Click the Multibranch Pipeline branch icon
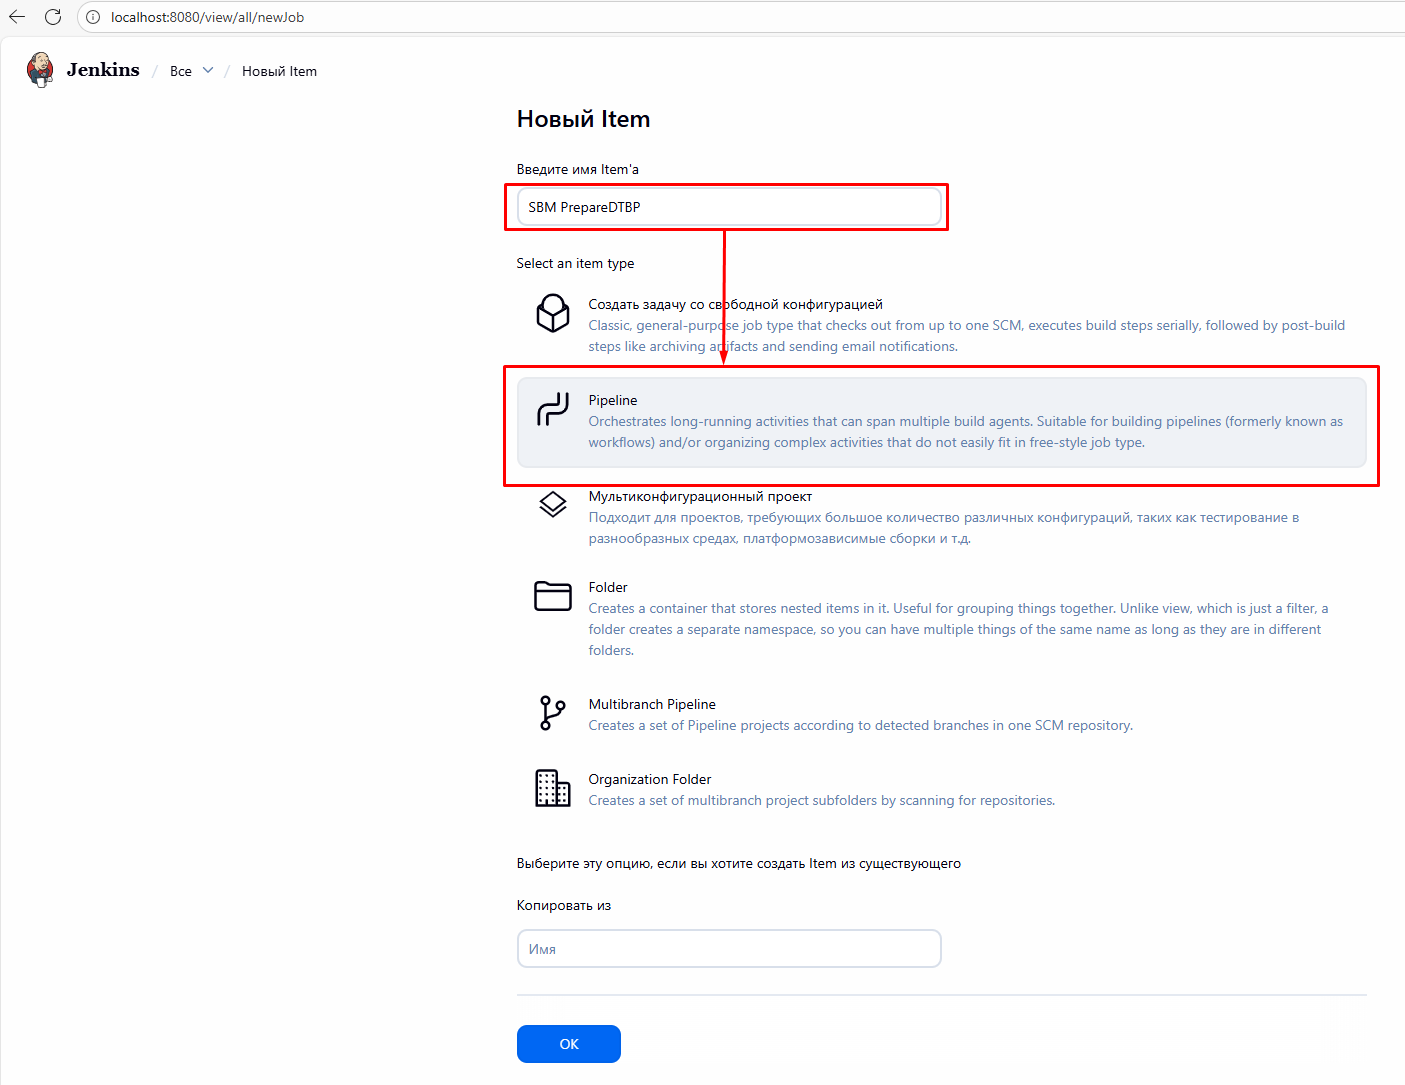Screen dimensions: 1405x1085 [552, 713]
